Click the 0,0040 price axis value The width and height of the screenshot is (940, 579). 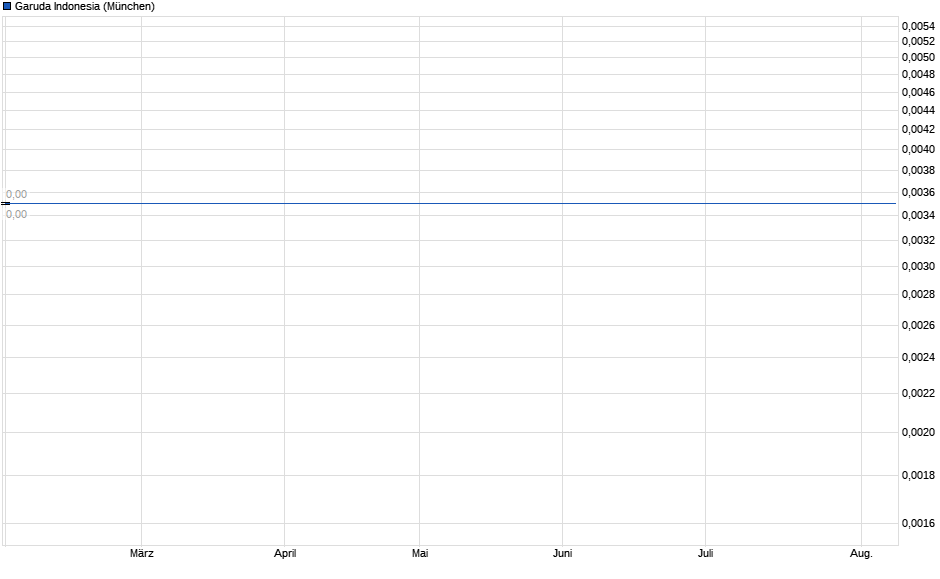(x=918, y=149)
